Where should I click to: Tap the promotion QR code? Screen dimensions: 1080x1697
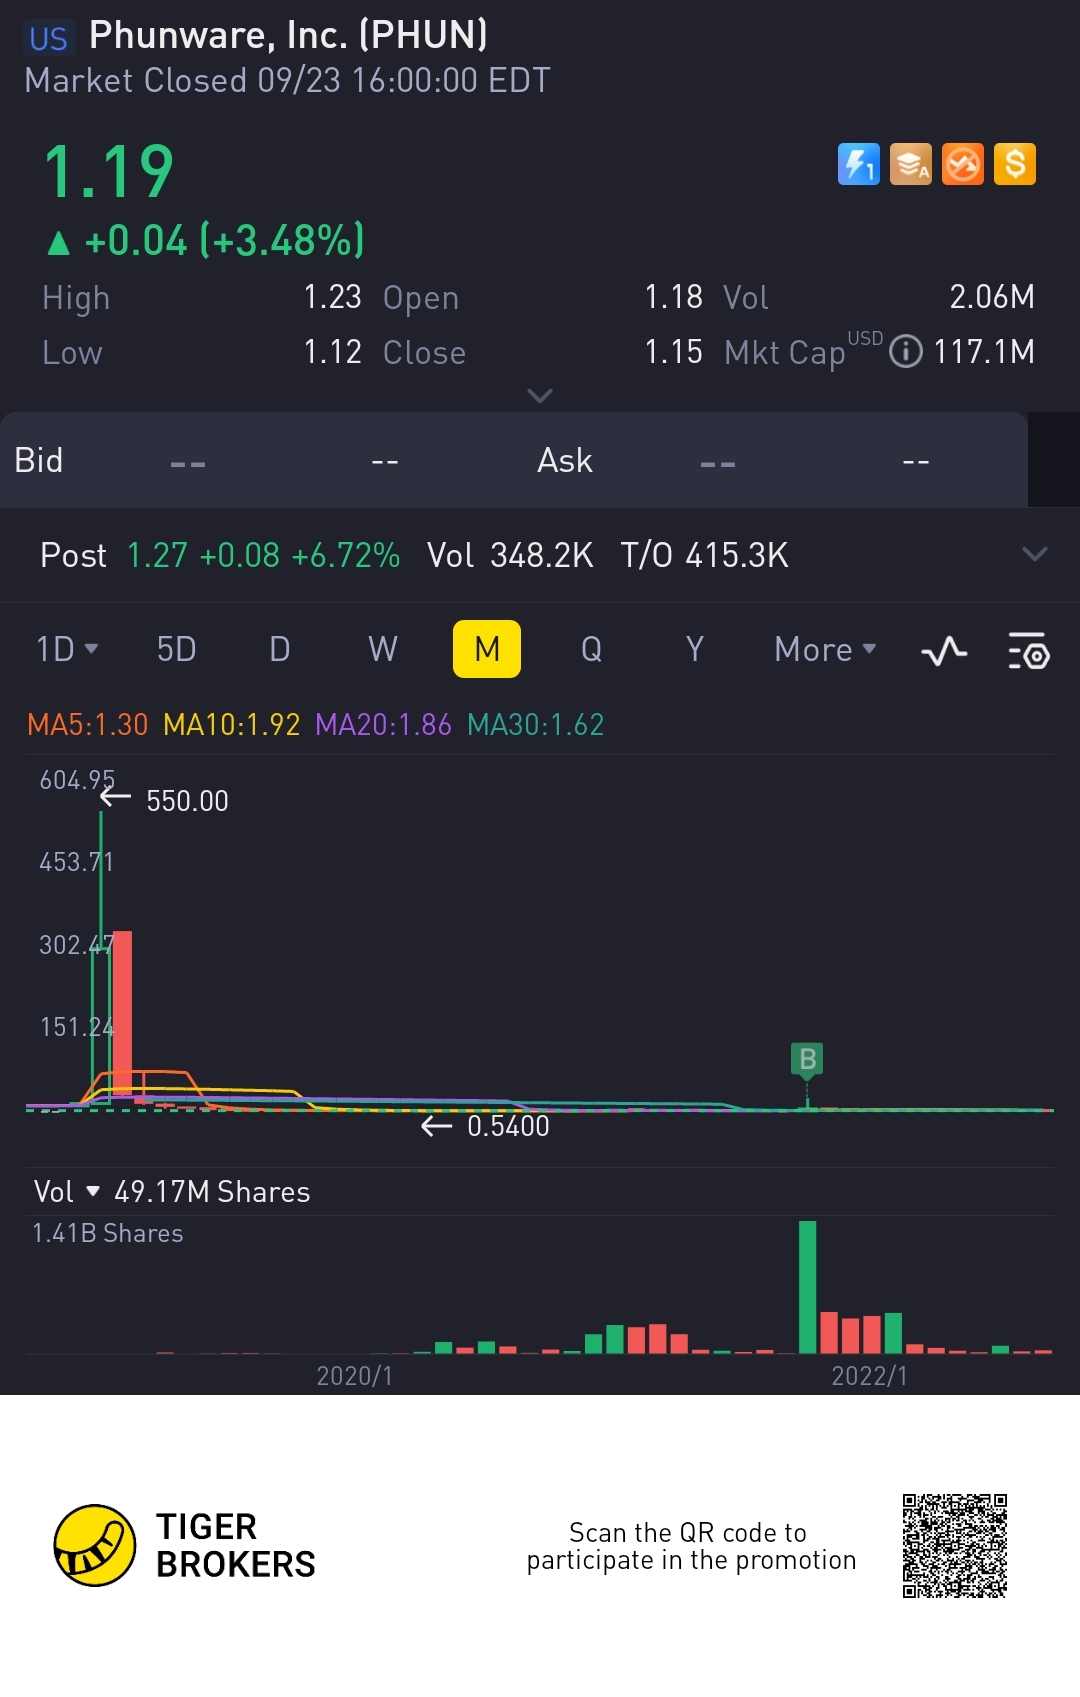(x=955, y=1546)
